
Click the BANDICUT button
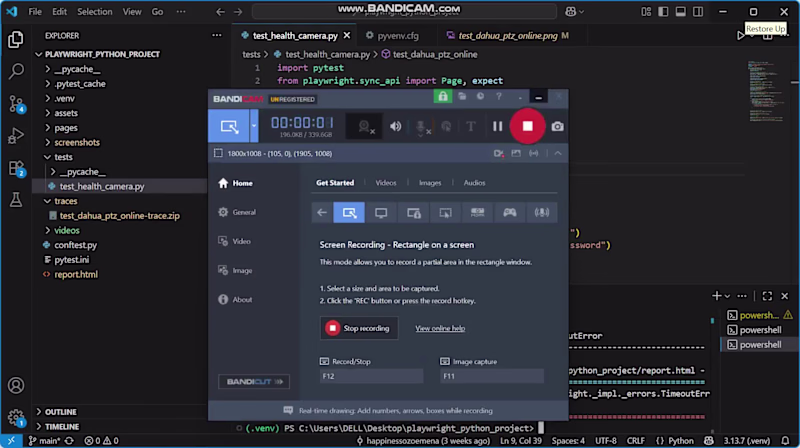[254, 382]
